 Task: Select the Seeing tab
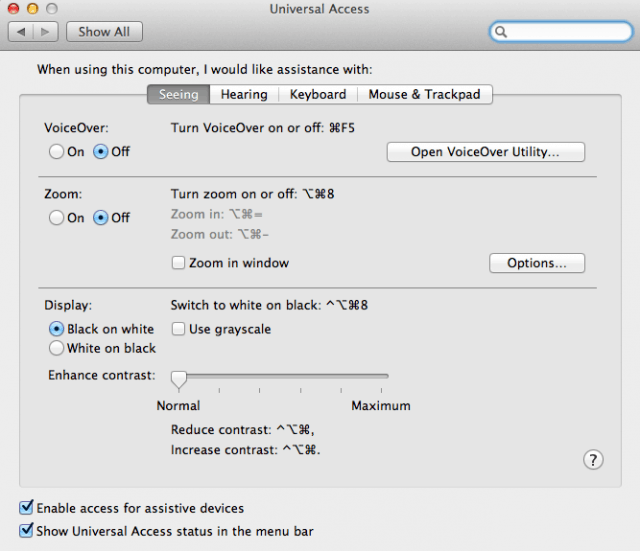tap(178, 94)
